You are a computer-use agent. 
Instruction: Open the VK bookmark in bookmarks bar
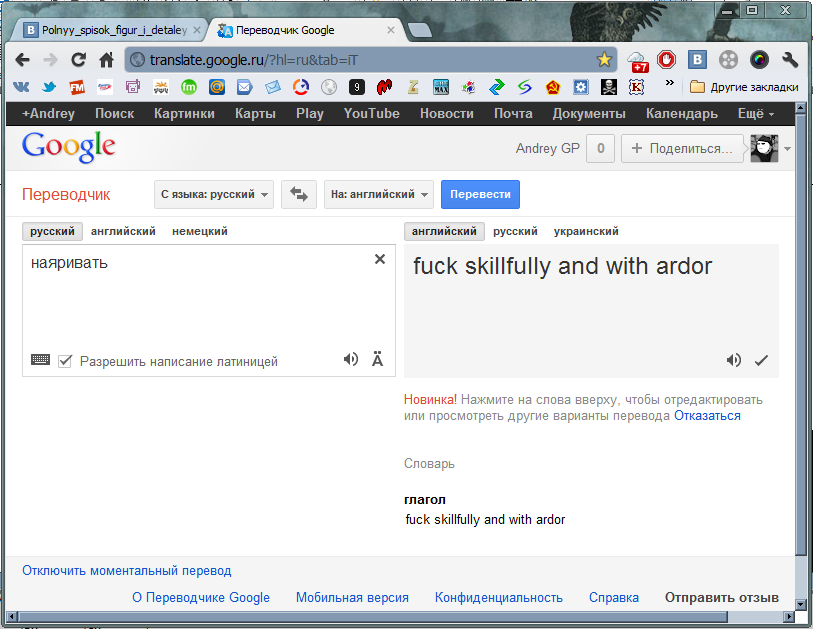tap(21, 87)
